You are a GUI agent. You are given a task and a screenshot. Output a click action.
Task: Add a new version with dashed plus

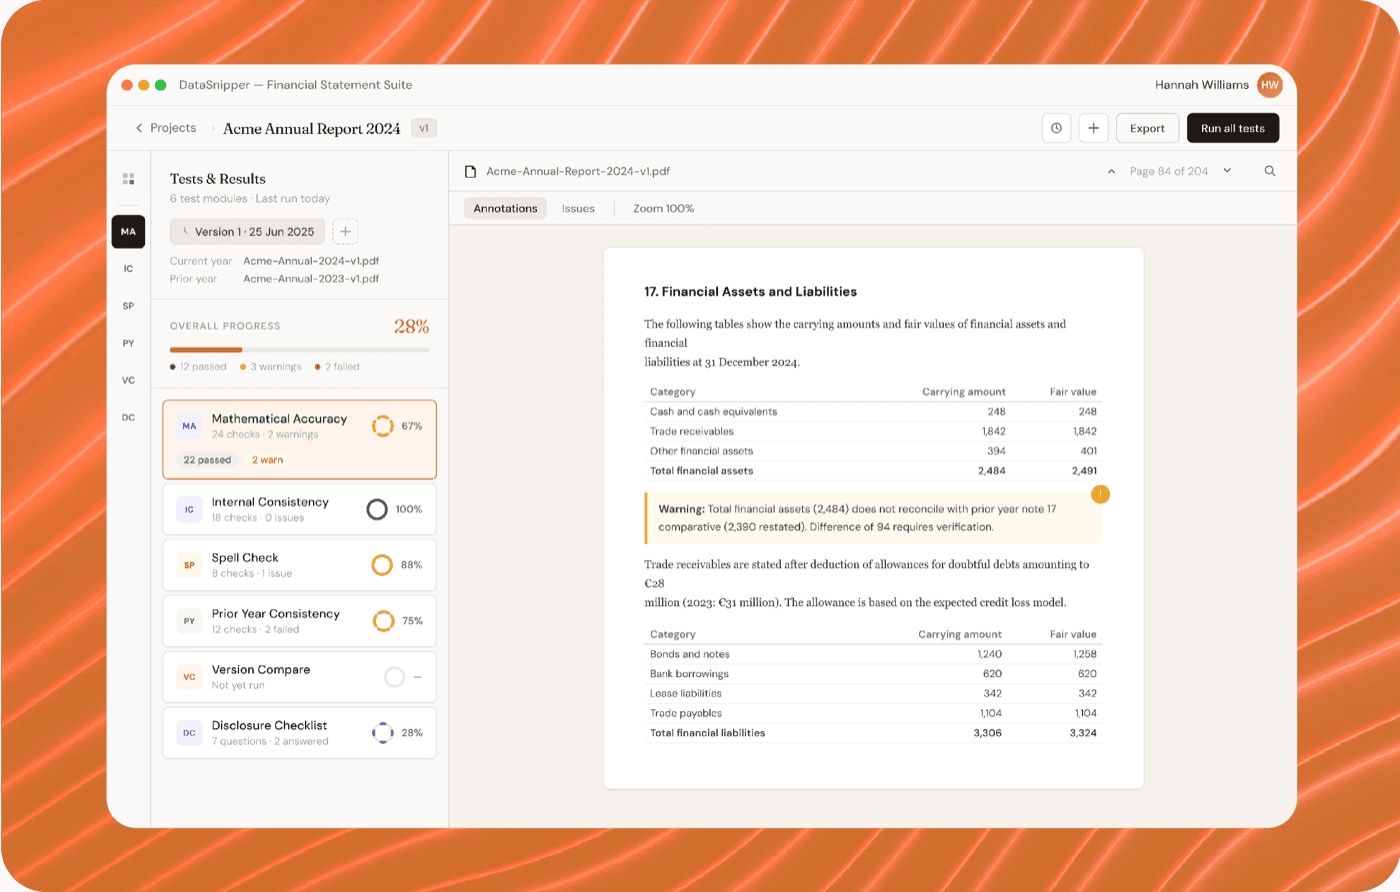345,232
